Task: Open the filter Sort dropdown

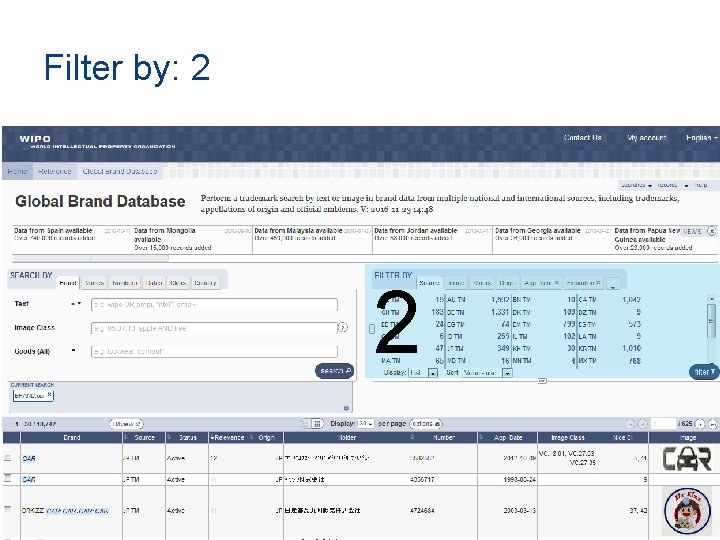Action: 487,372
